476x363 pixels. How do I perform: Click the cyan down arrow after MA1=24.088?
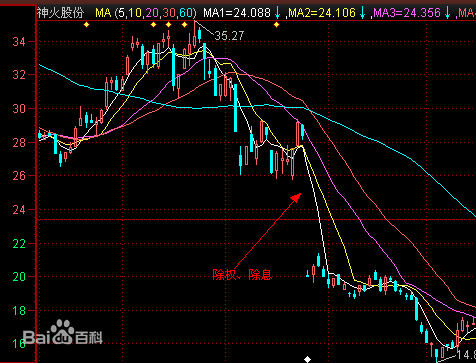(278, 13)
